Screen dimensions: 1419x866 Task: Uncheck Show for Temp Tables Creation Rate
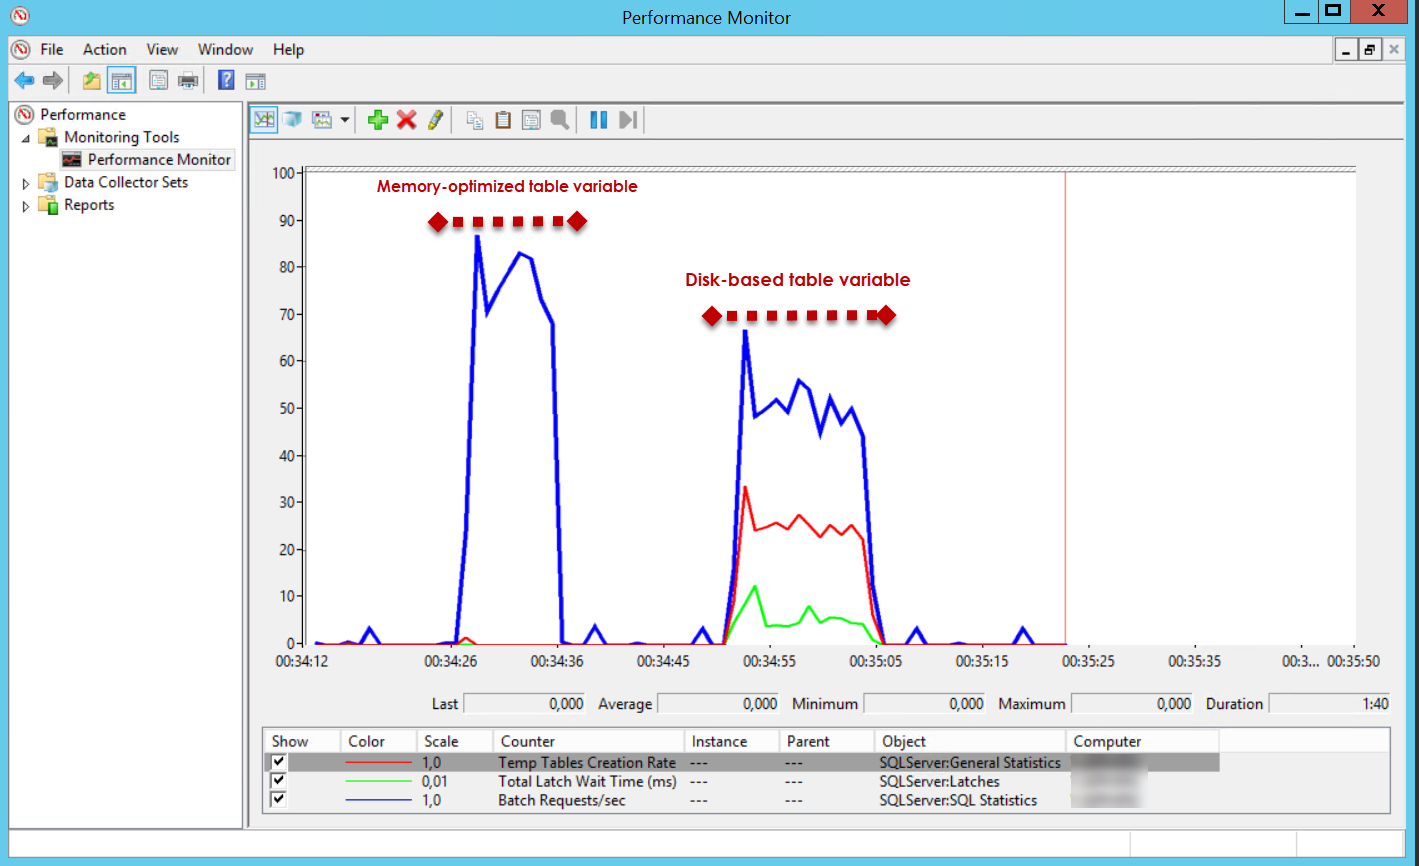coord(279,762)
